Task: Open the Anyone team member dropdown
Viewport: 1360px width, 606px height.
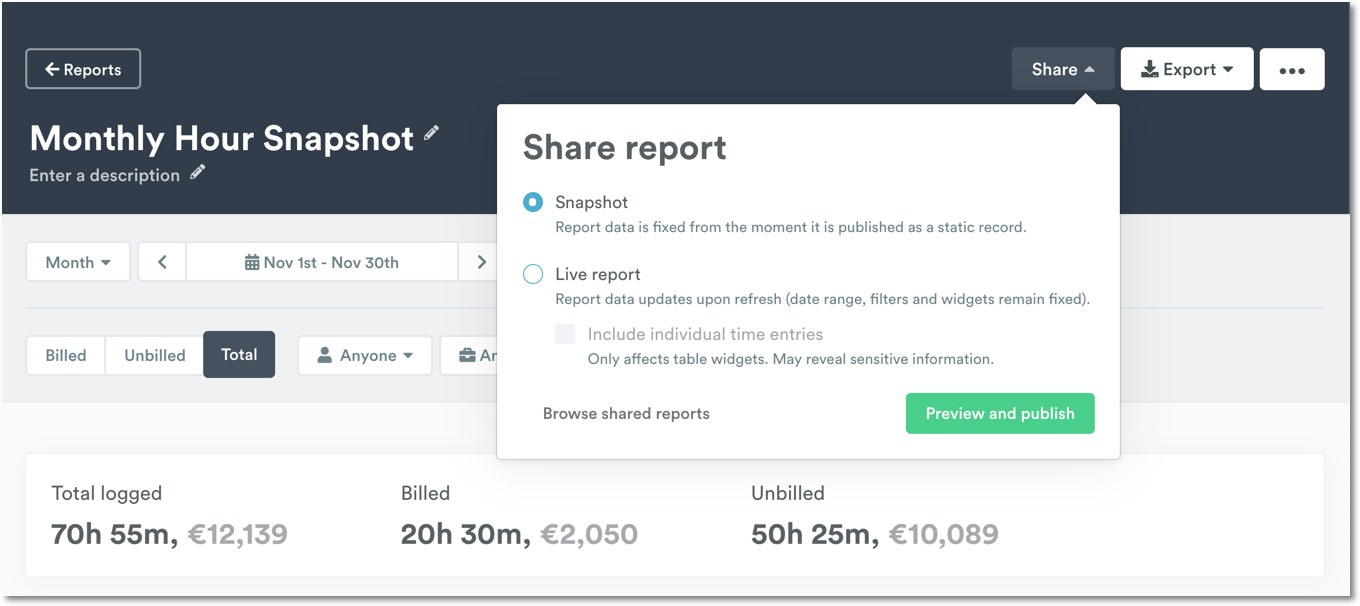Action: pyautogui.click(x=365, y=355)
